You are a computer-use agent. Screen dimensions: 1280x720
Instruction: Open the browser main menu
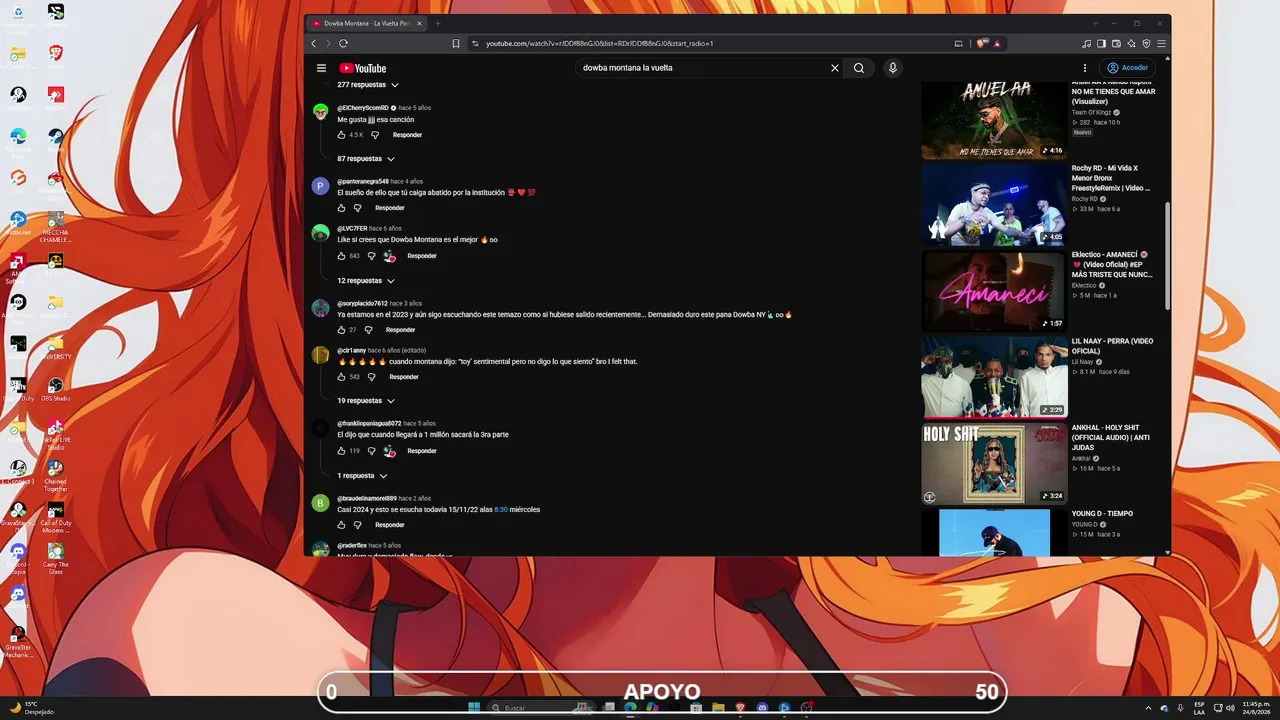point(1161,43)
